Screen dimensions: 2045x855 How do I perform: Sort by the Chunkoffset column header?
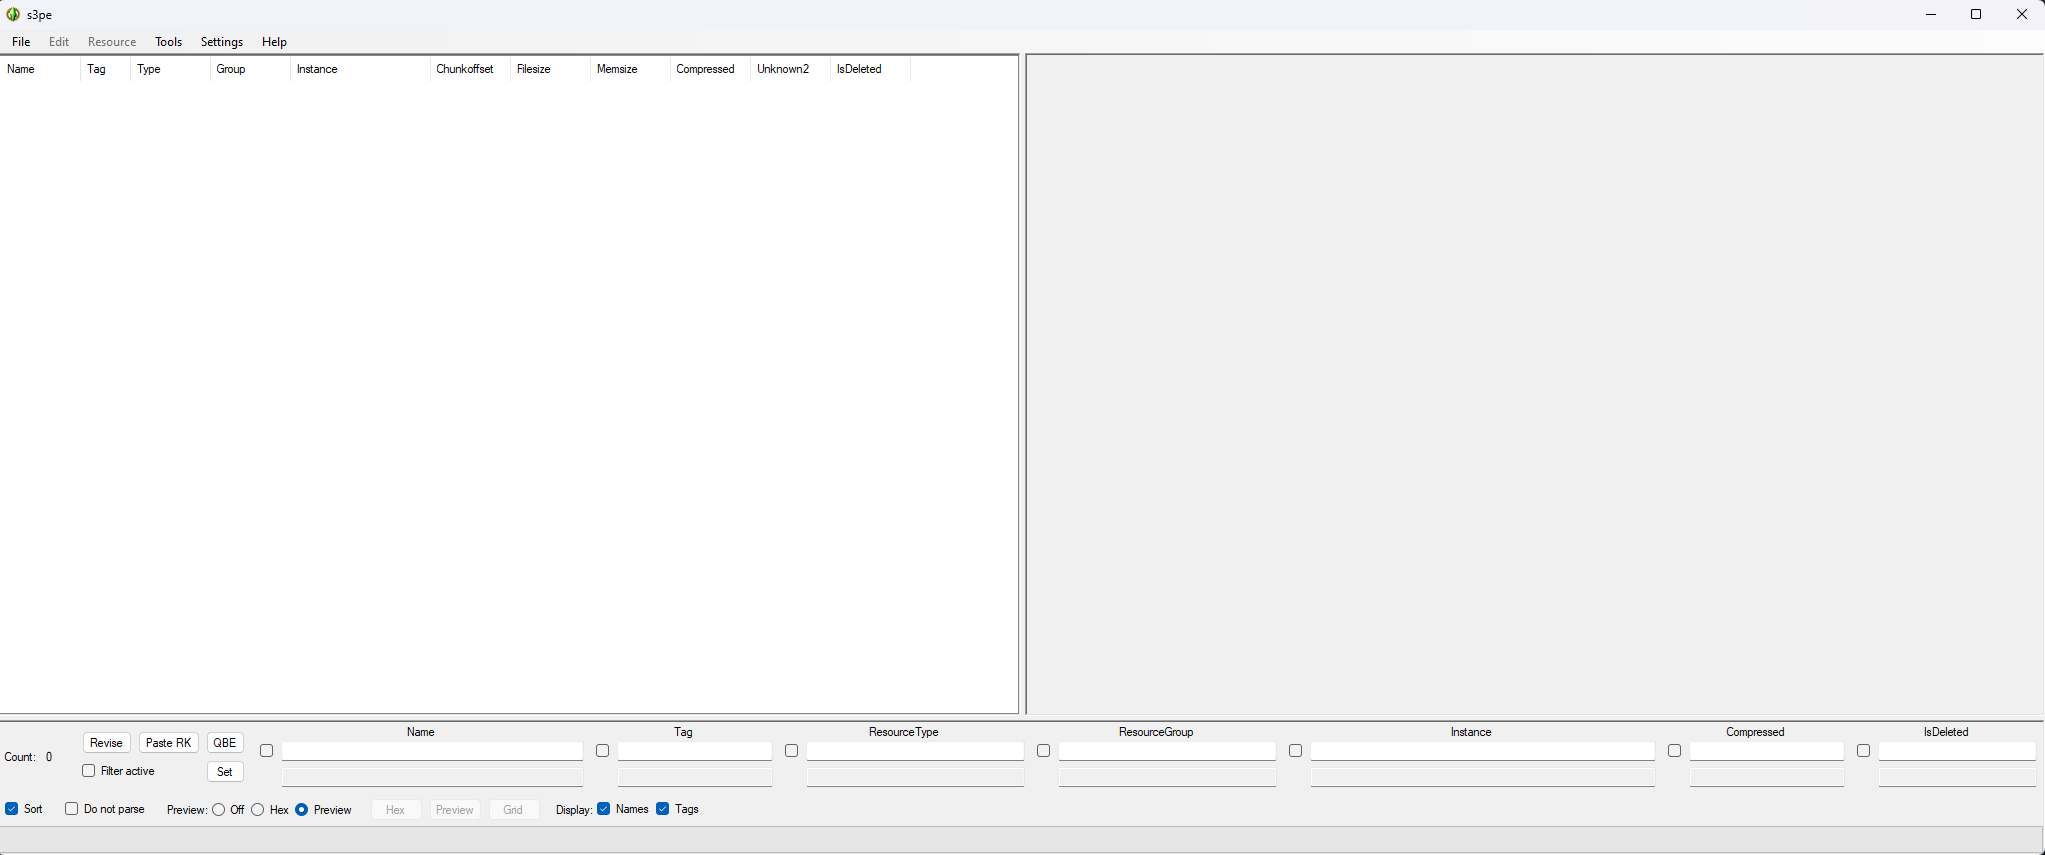[470, 69]
